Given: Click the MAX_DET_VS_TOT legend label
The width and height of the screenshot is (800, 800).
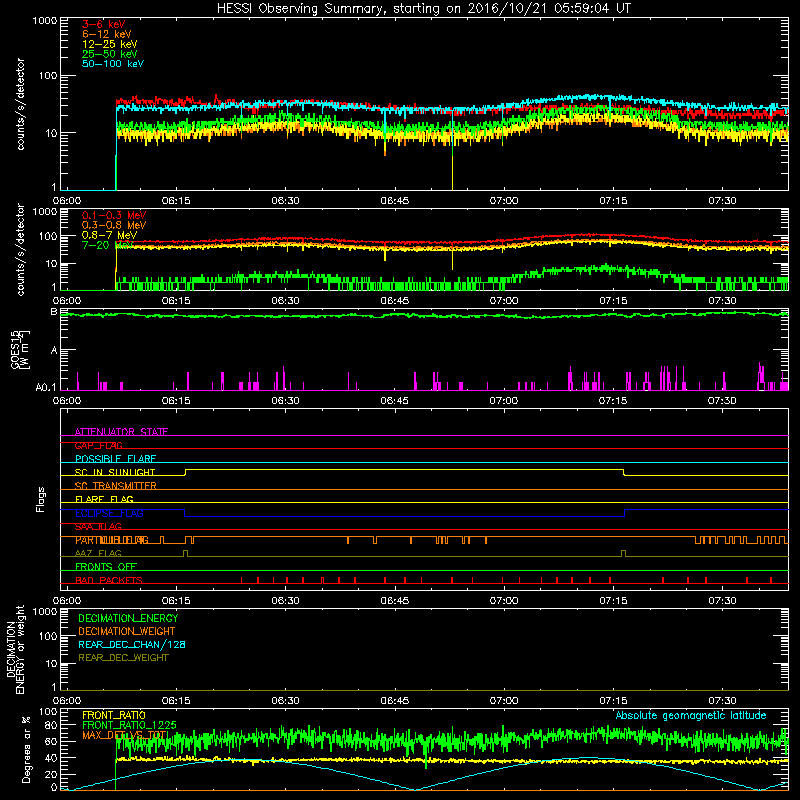Looking at the screenshot, I should 125,735.
